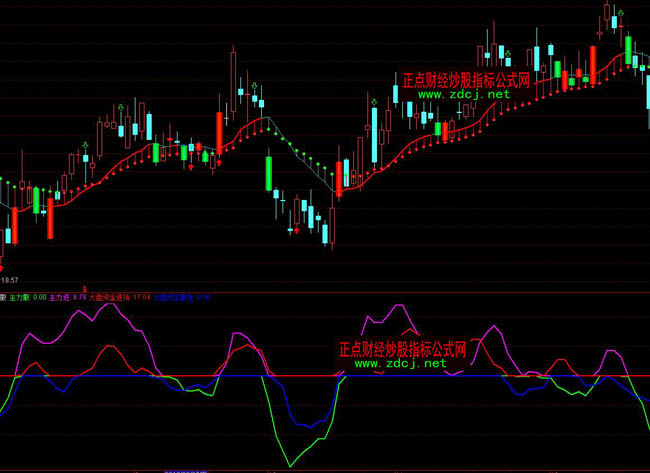Viewport: 650px width, 473px height.
Task: Click the lowest point of the green indicator line
Action: click(289, 464)
